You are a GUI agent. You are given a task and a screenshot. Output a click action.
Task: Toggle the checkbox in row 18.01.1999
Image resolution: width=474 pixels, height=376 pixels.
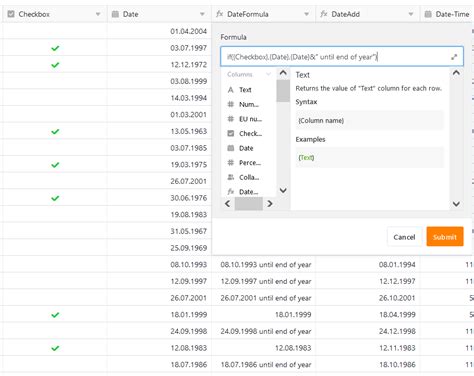point(55,315)
